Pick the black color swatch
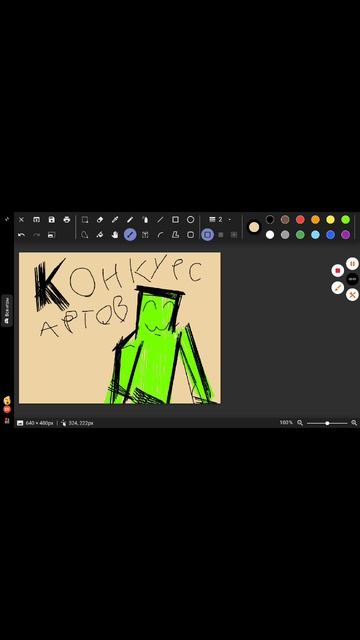Viewport: 360px width, 640px height. [x=270, y=220]
